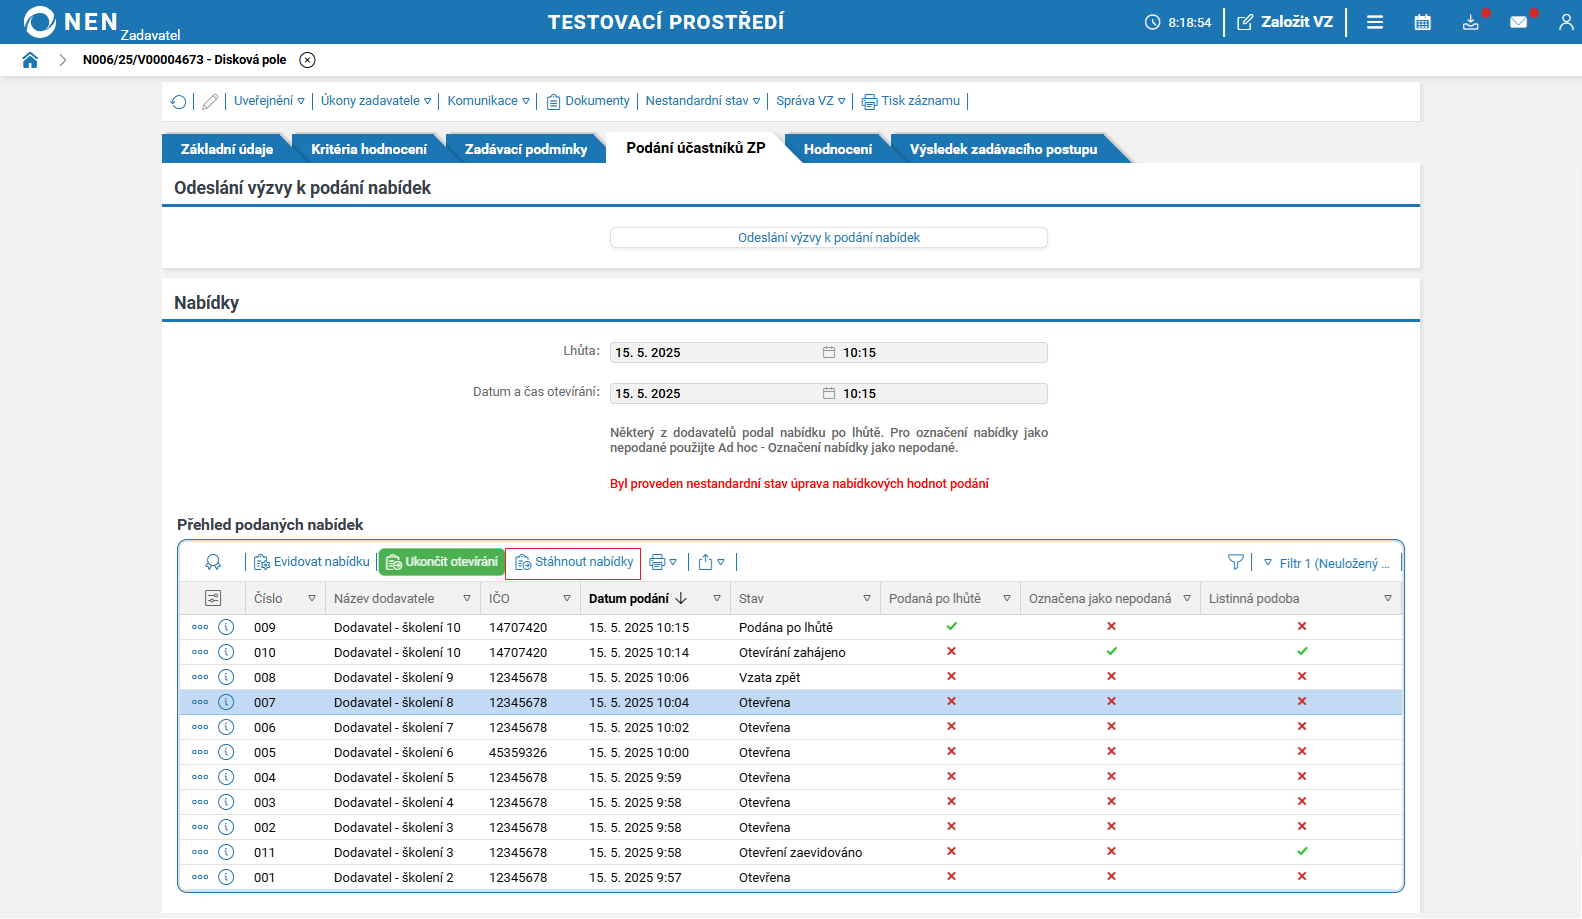Expand the Uveřejnění dropdown menu

coord(269,101)
